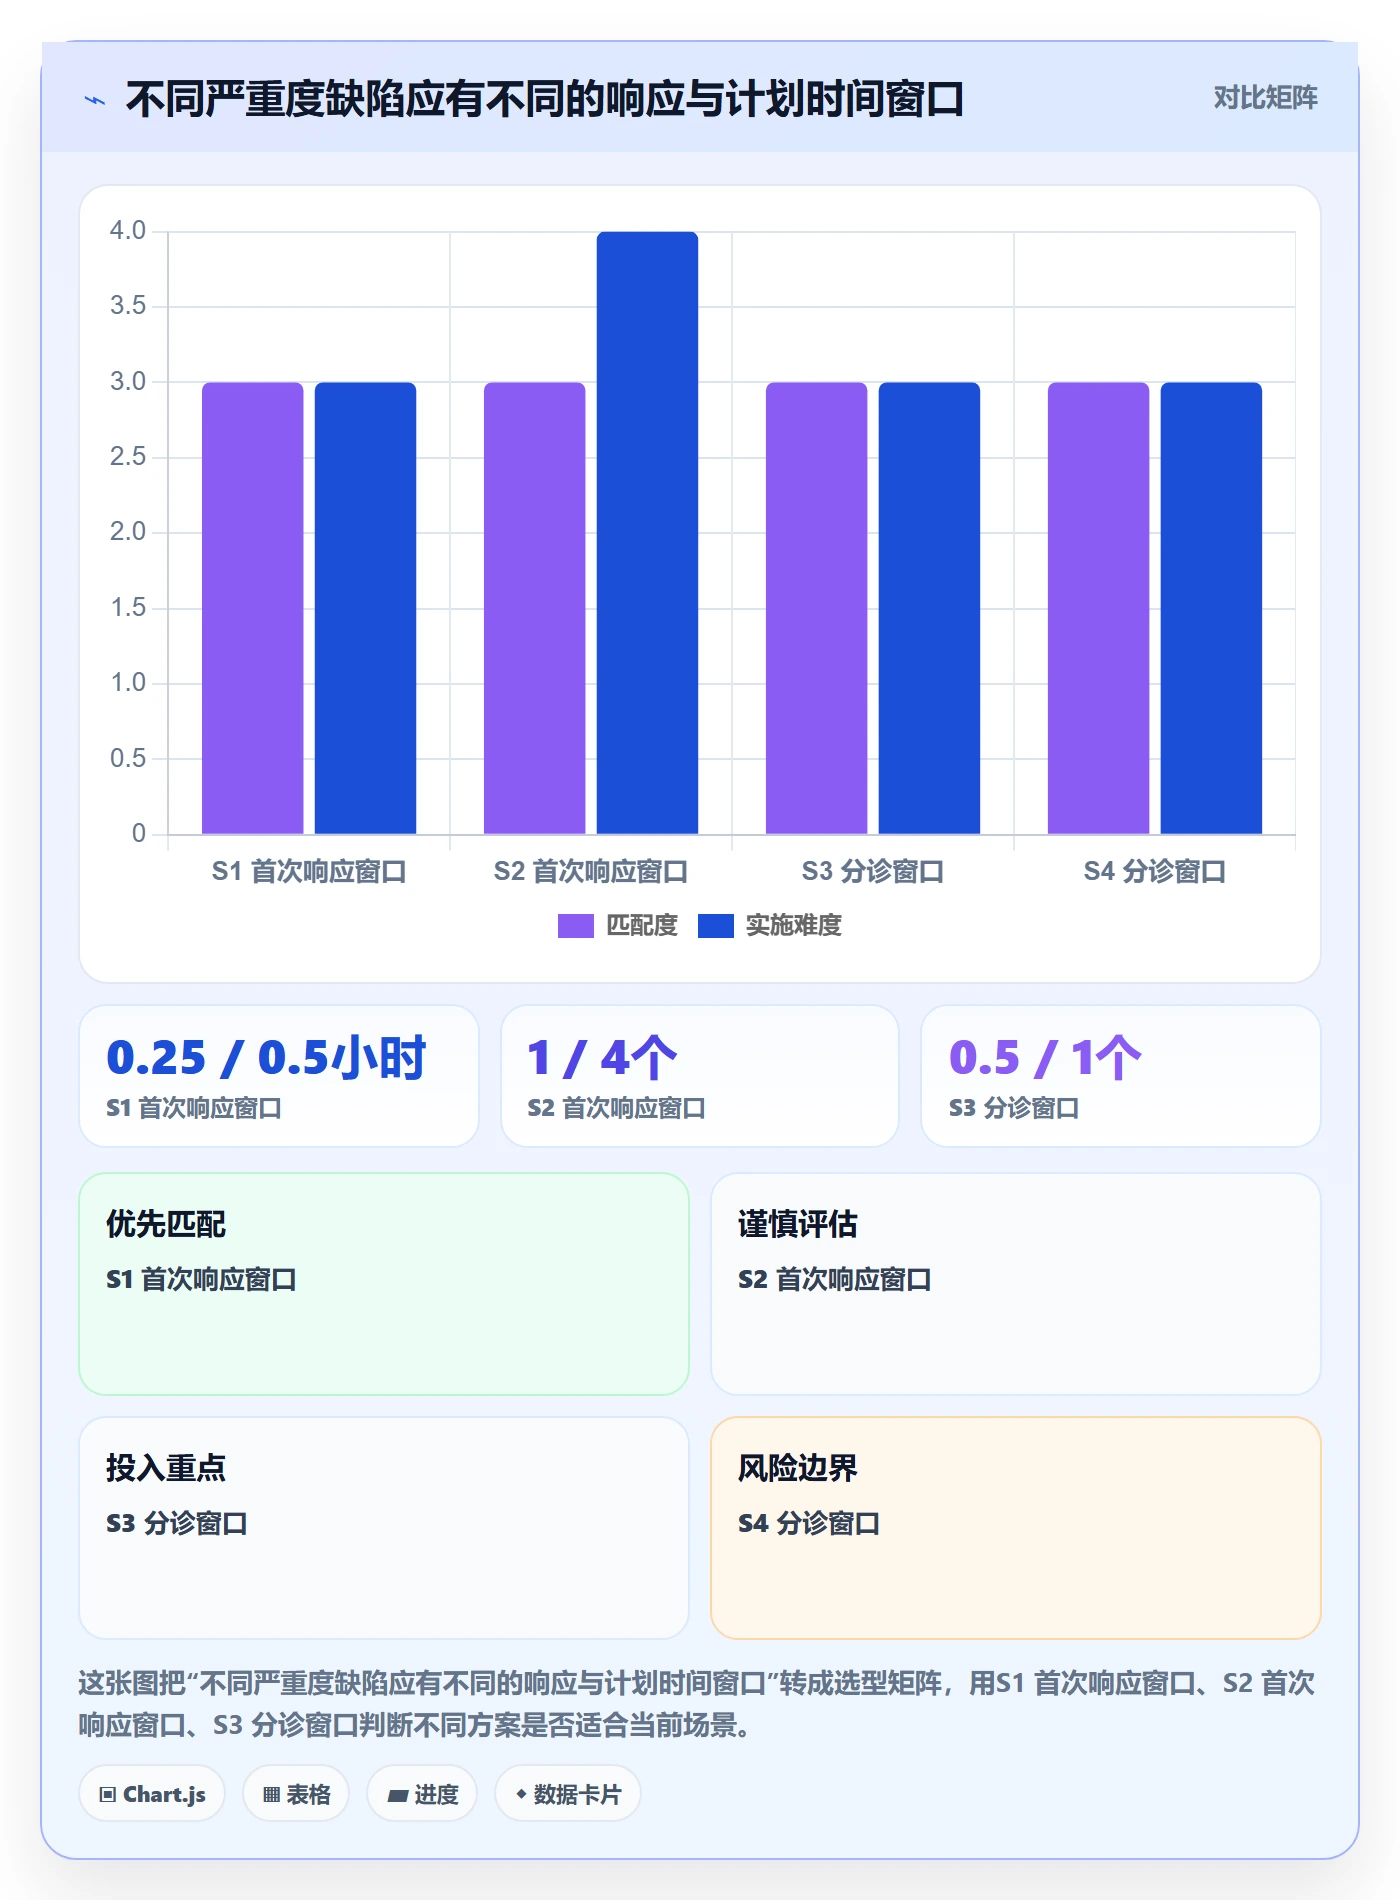Click the 0.5 / 1个 stat card
1400x1900 pixels.
pos(1121,1076)
